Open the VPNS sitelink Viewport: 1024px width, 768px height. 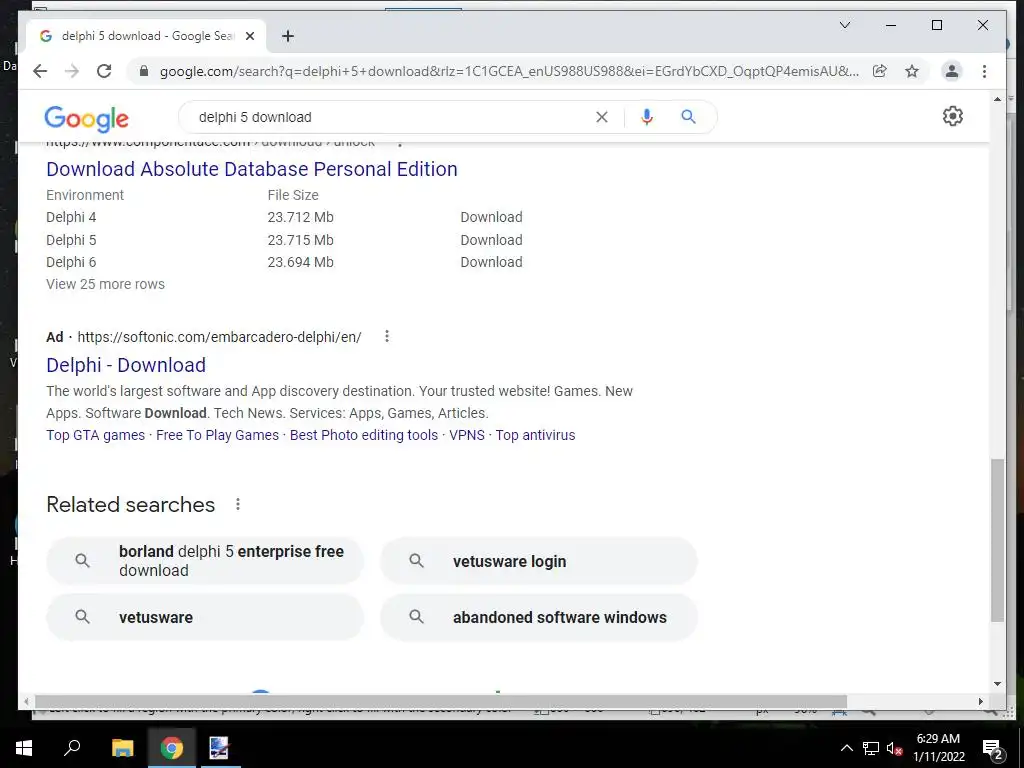[x=467, y=436]
